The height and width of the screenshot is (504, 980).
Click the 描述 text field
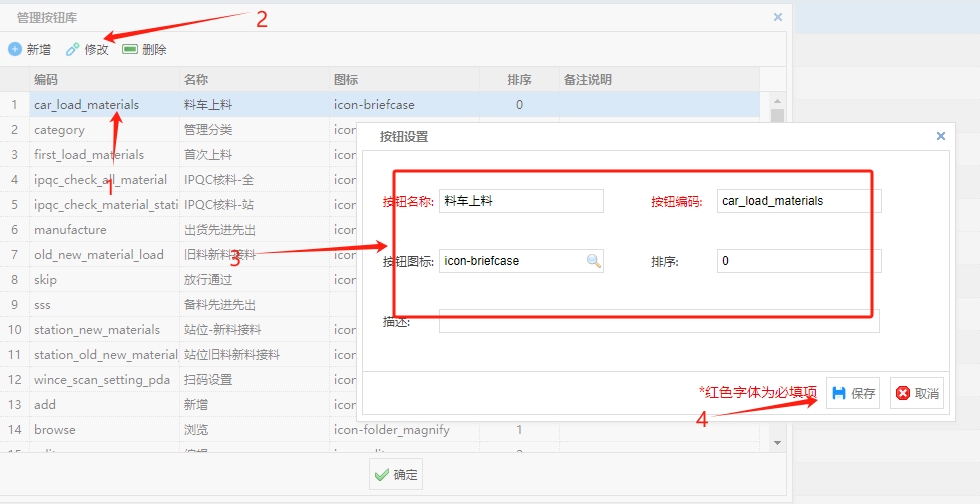click(x=658, y=321)
